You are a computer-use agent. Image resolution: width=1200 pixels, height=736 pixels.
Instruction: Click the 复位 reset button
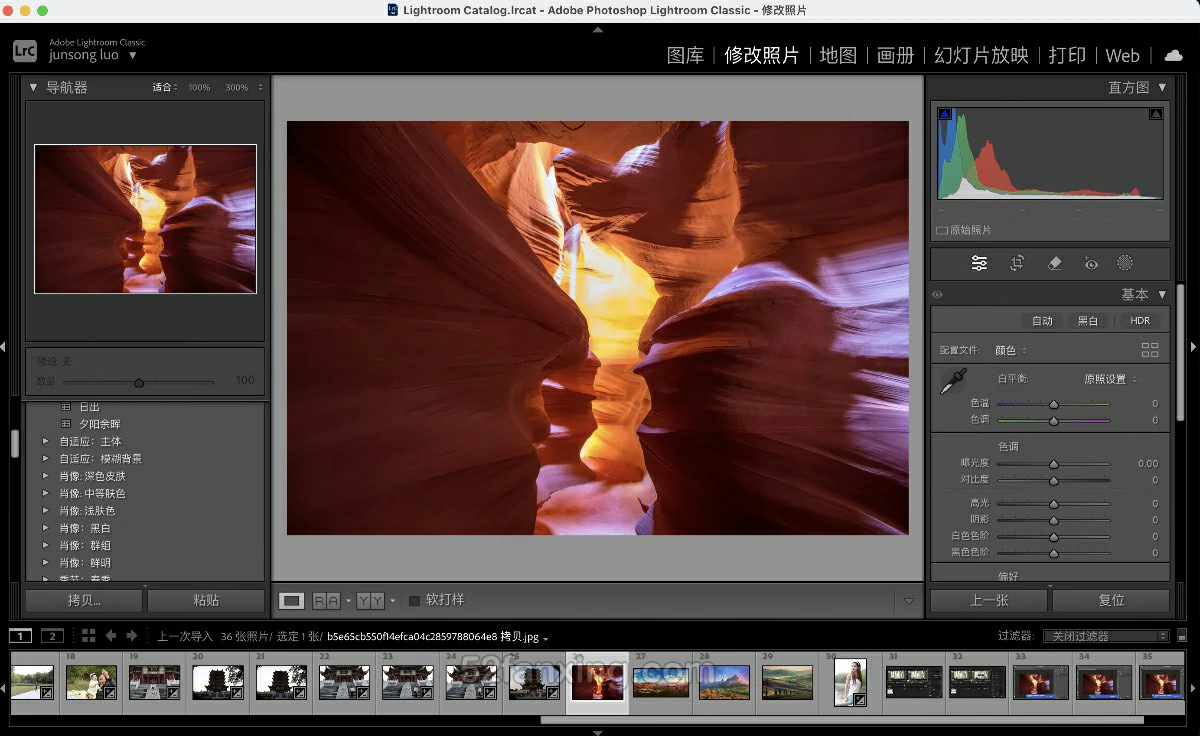click(1111, 600)
